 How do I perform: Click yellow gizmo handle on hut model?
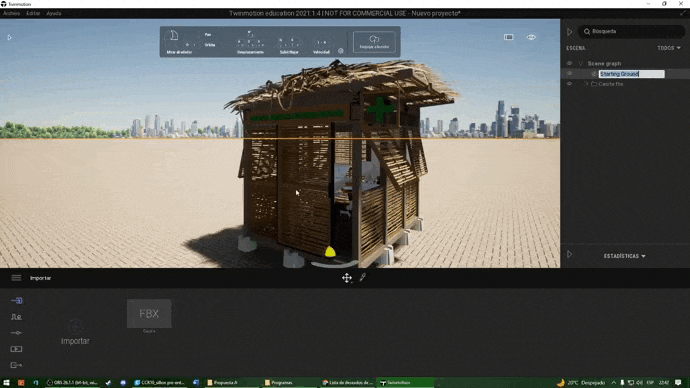330,252
